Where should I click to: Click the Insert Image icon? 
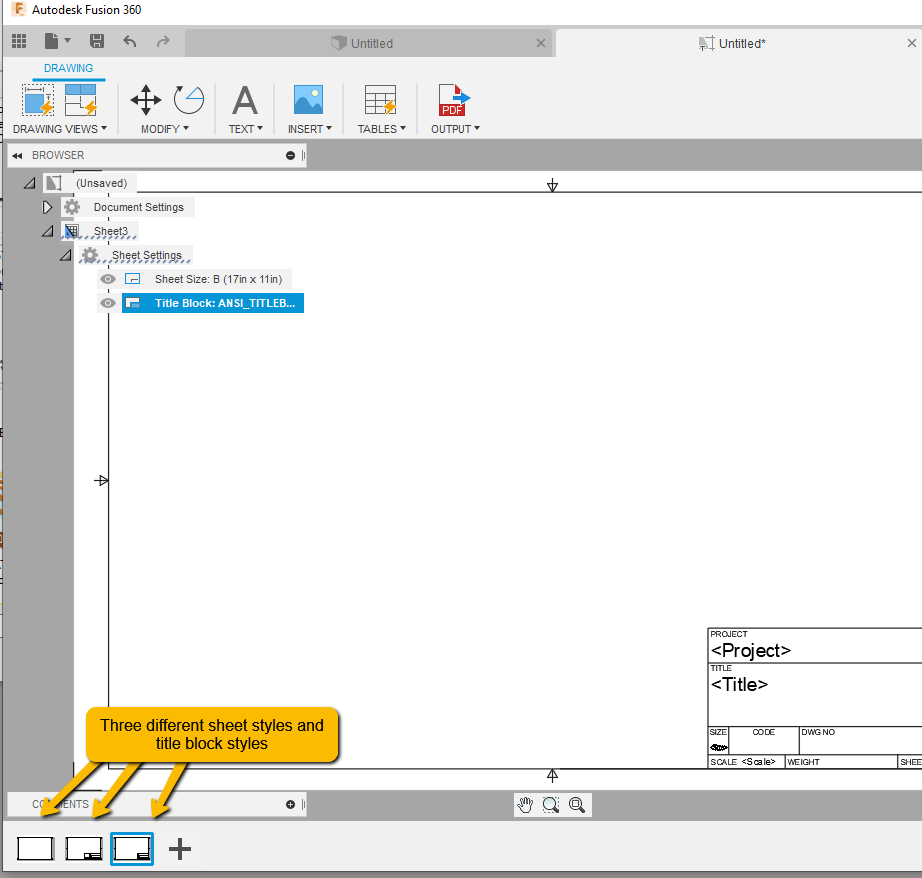tap(308, 99)
